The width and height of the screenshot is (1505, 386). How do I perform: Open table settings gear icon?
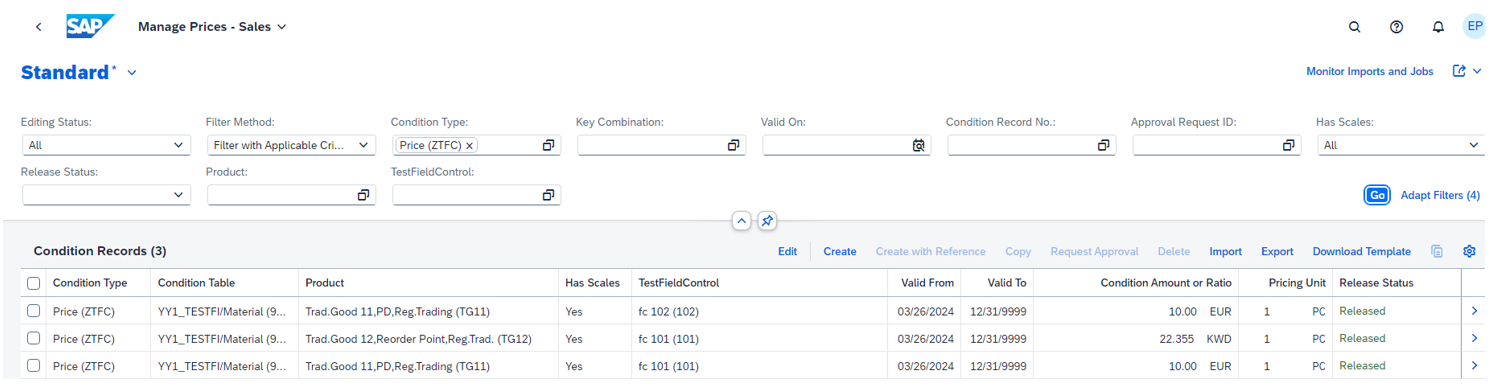pyautogui.click(x=1469, y=251)
